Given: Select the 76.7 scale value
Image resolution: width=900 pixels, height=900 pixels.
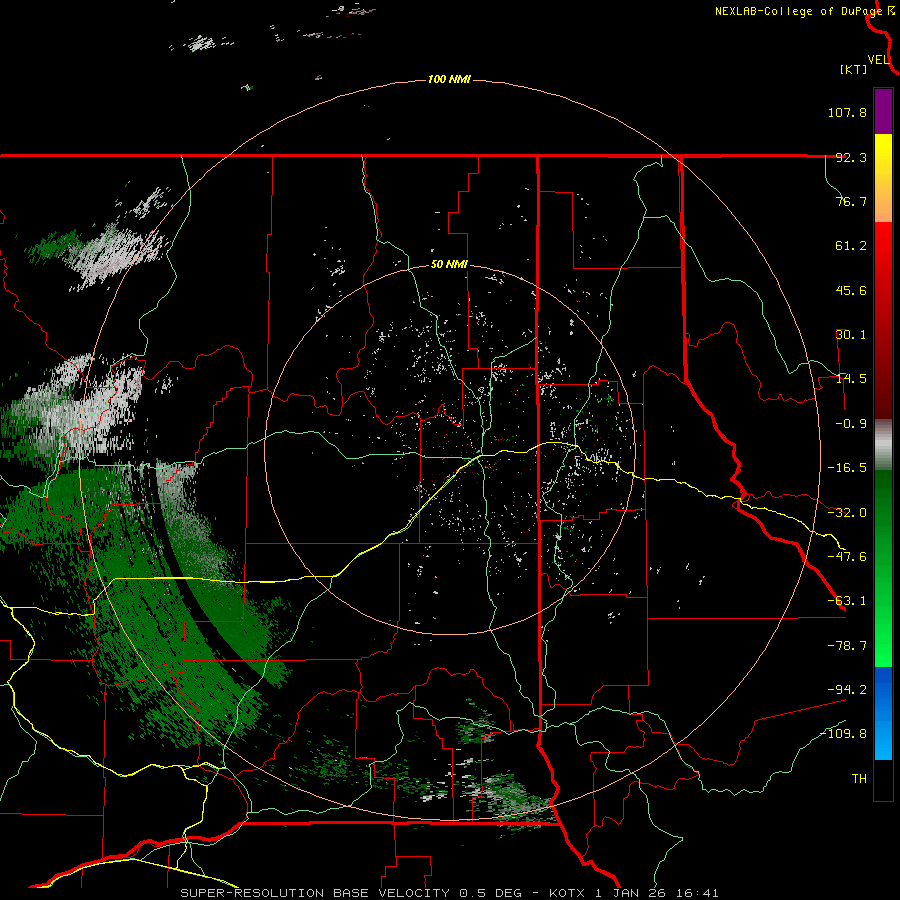Looking at the screenshot, I should click(x=851, y=201).
